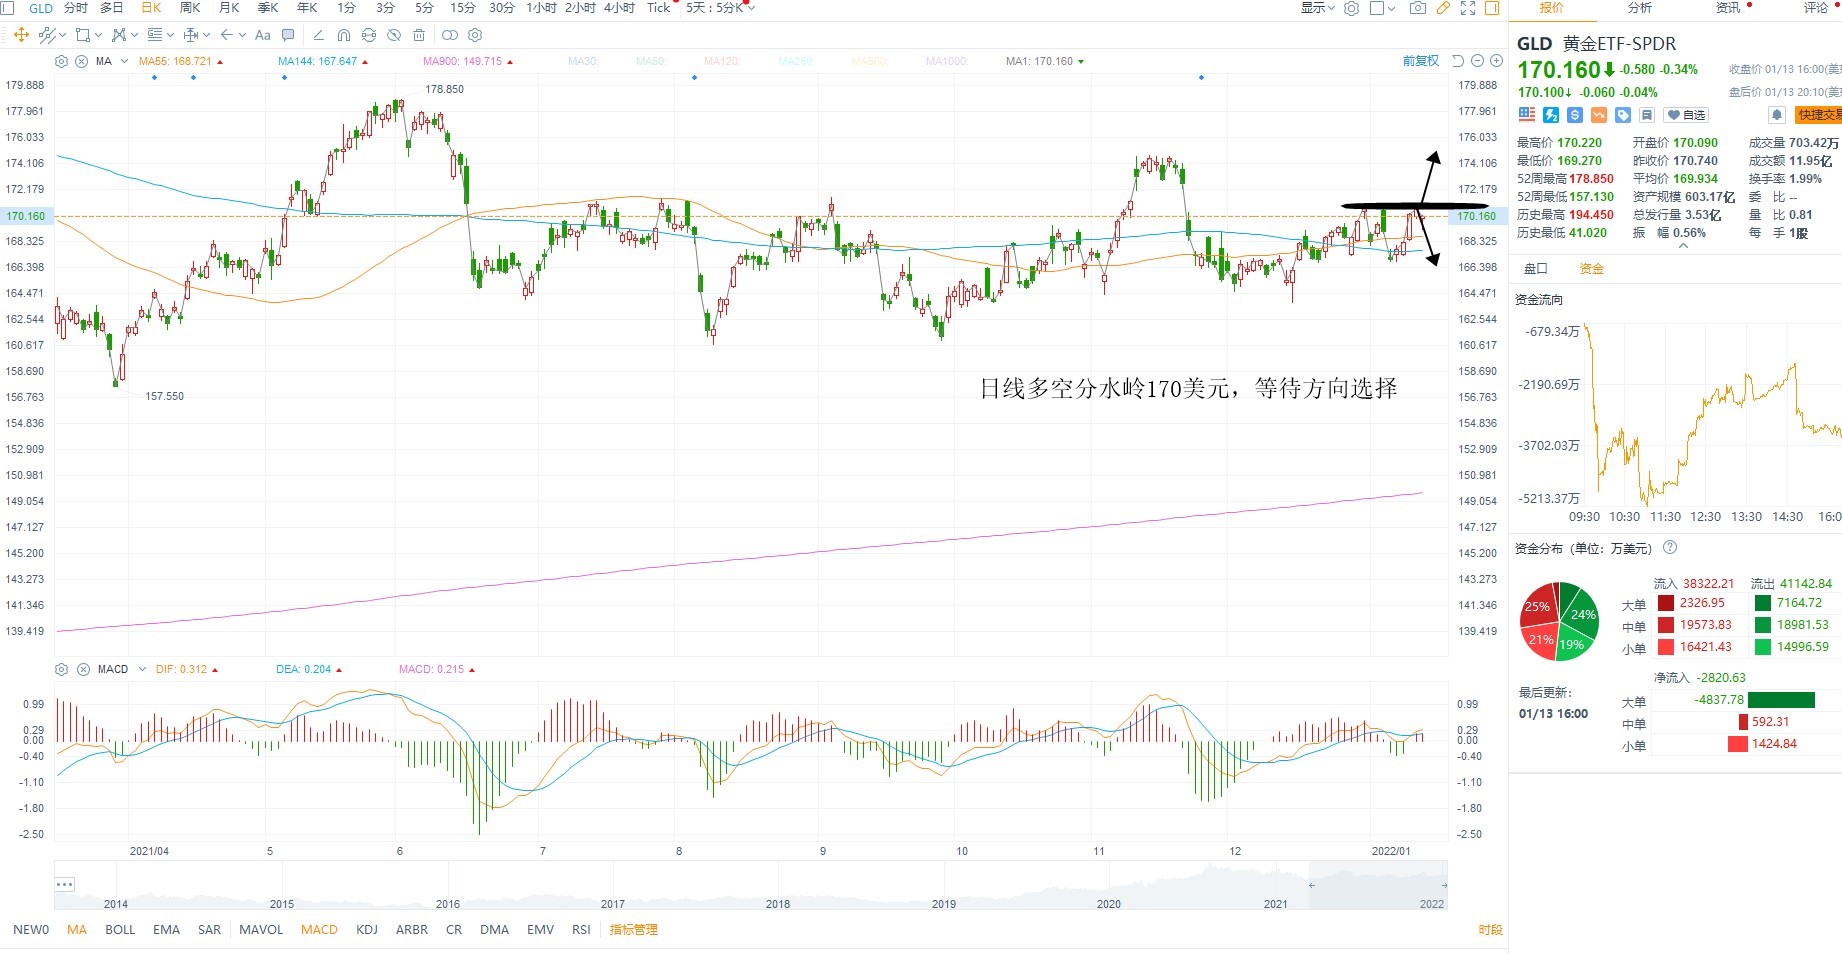This screenshot has width=1842, height=954.
Task: Enable the RSI indicator
Action: pyautogui.click(x=581, y=929)
